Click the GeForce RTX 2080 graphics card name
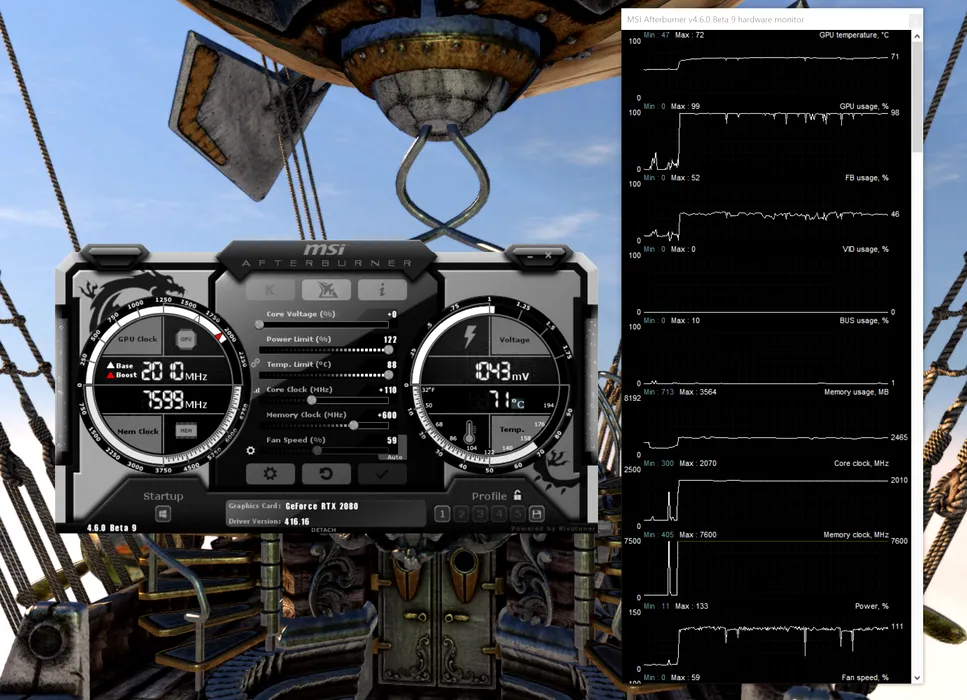This screenshot has width=967, height=700. pyautogui.click(x=322, y=506)
